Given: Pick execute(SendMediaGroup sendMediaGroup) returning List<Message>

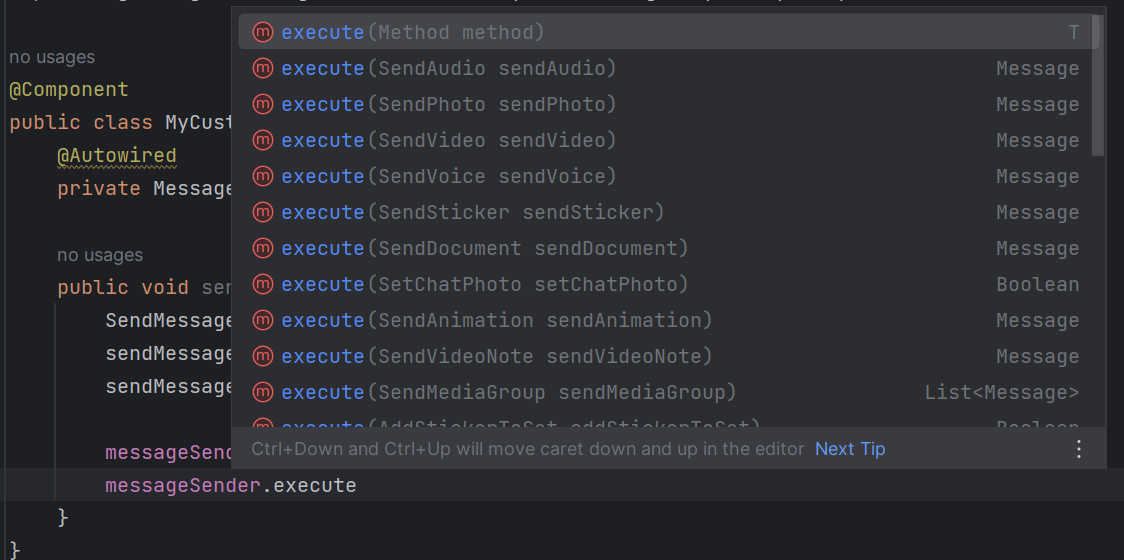Looking at the screenshot, I should 665,392.
